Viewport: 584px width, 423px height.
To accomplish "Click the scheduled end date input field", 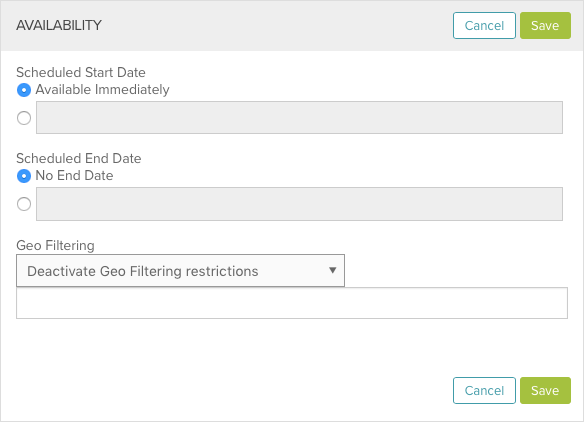I will [299, 204].
